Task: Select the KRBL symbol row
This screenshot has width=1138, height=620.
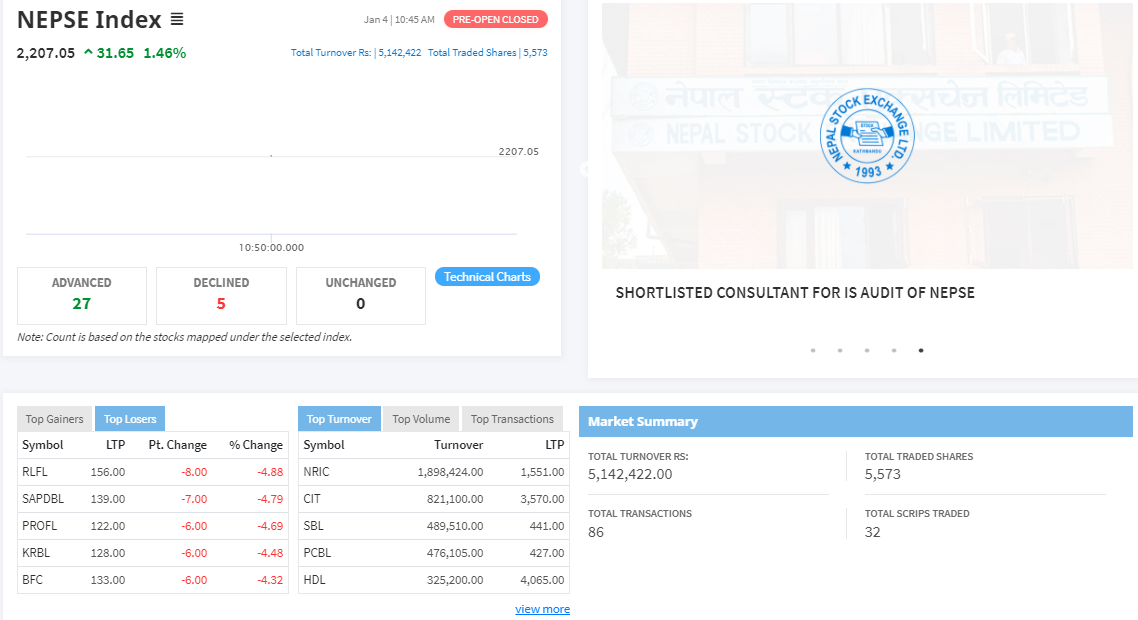Action: tap(152, 552)
